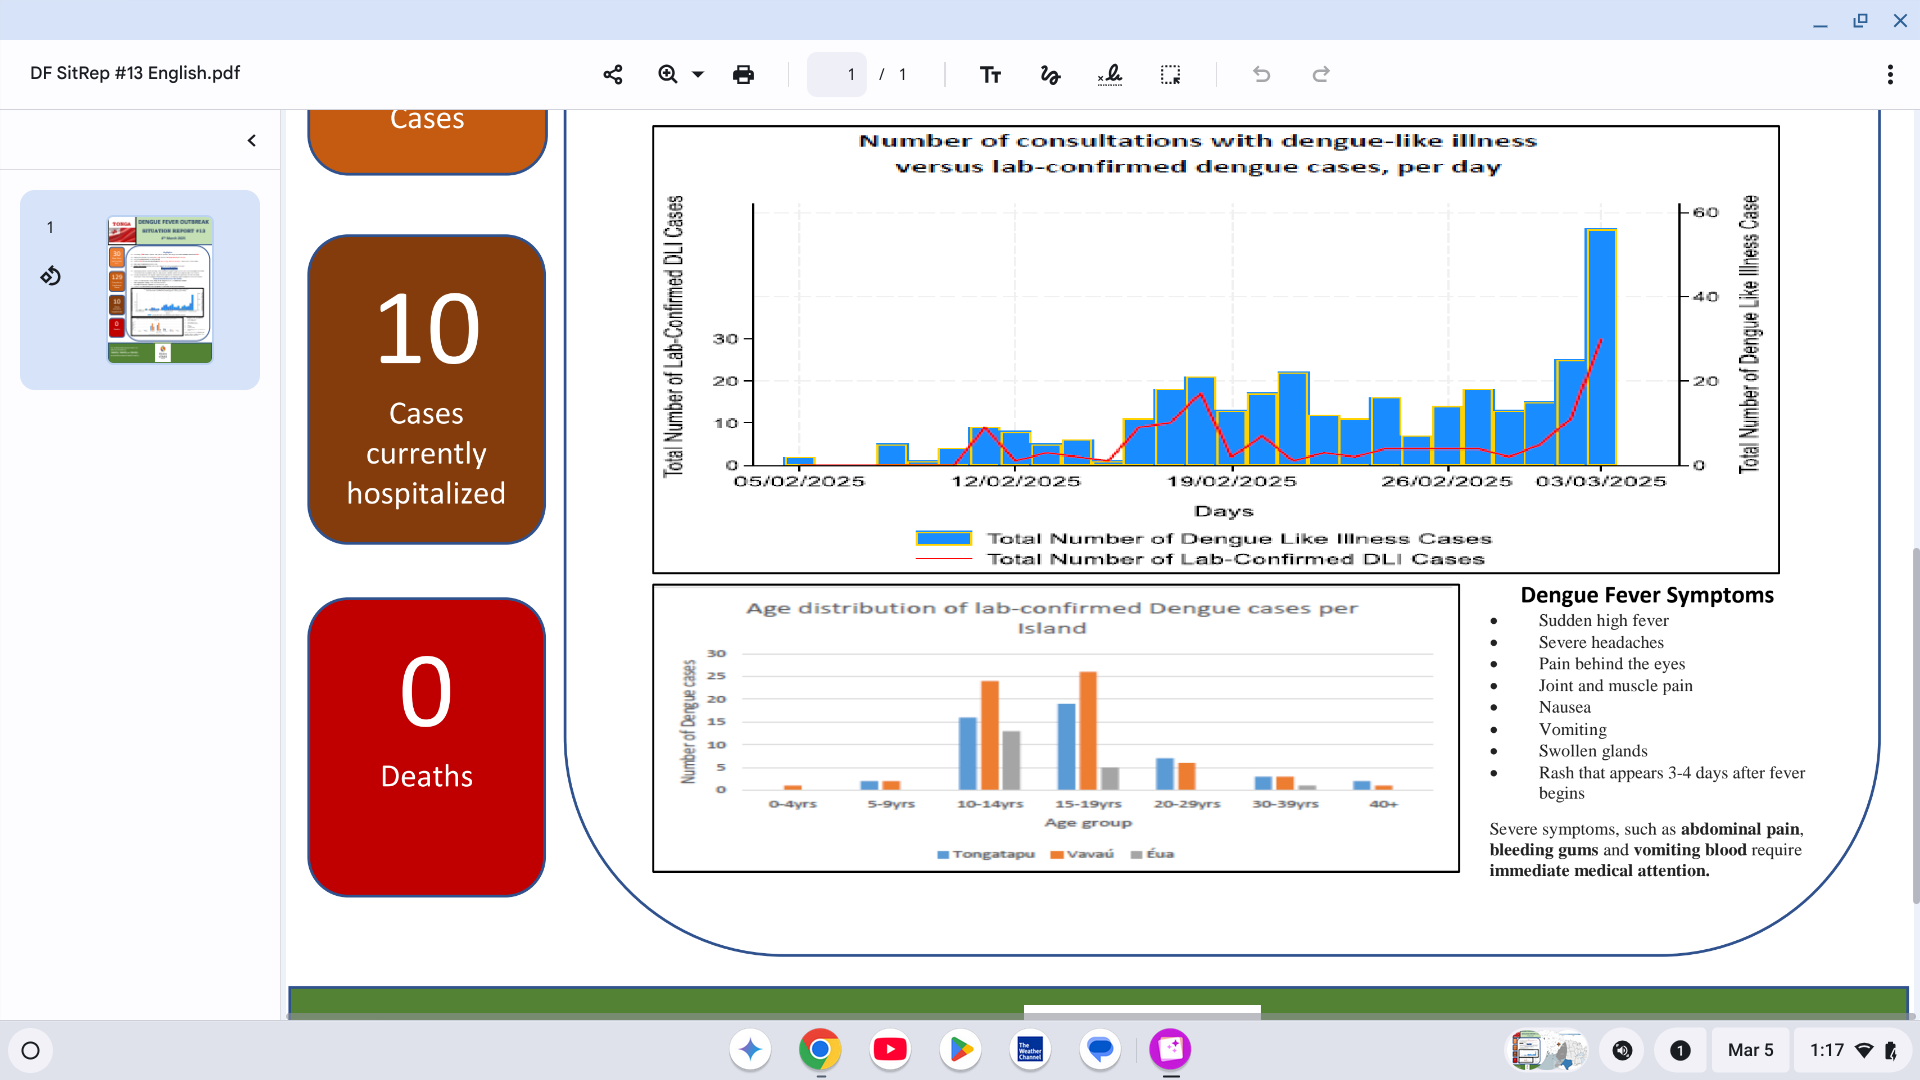This screenshot has height=1080, width=1920.
Task: Select the freehand draw tool
Action: point(1050,75)
